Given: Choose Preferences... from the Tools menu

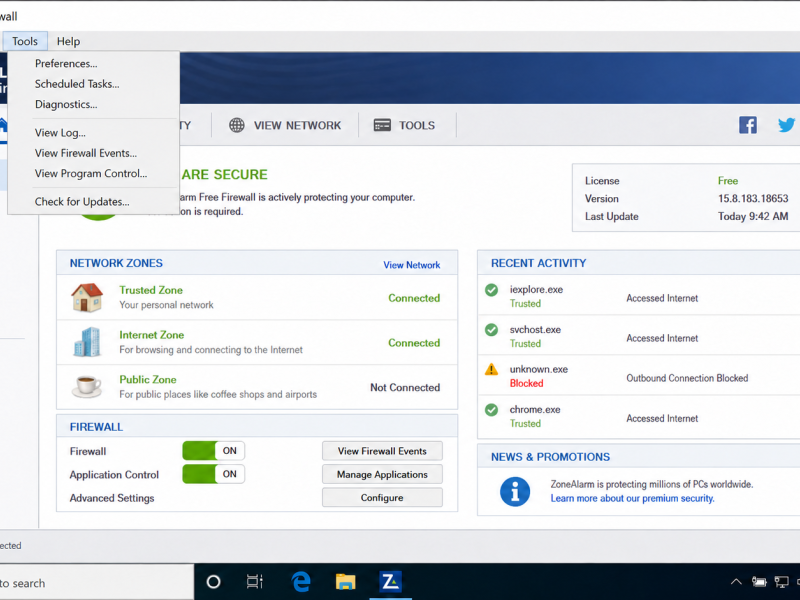Looking at the screenshot, I should [x=66, y=64].
